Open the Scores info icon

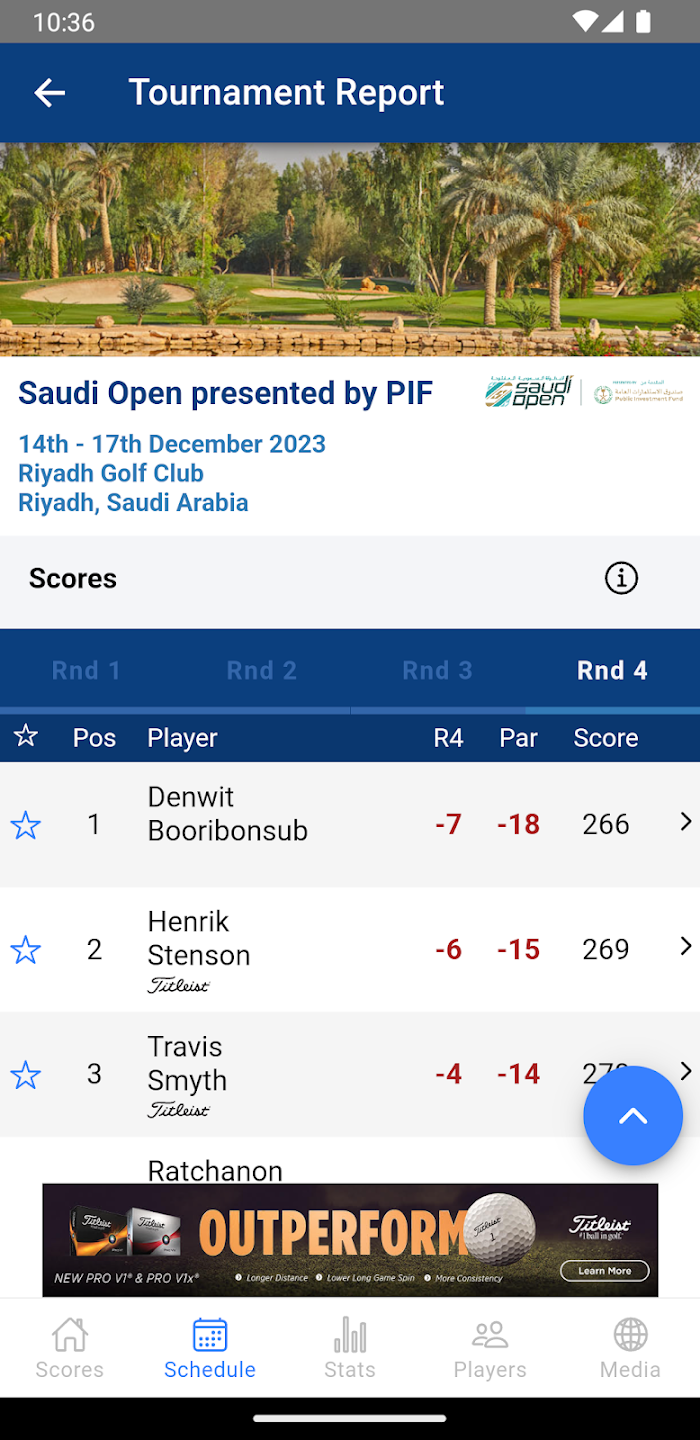[621, 578]
